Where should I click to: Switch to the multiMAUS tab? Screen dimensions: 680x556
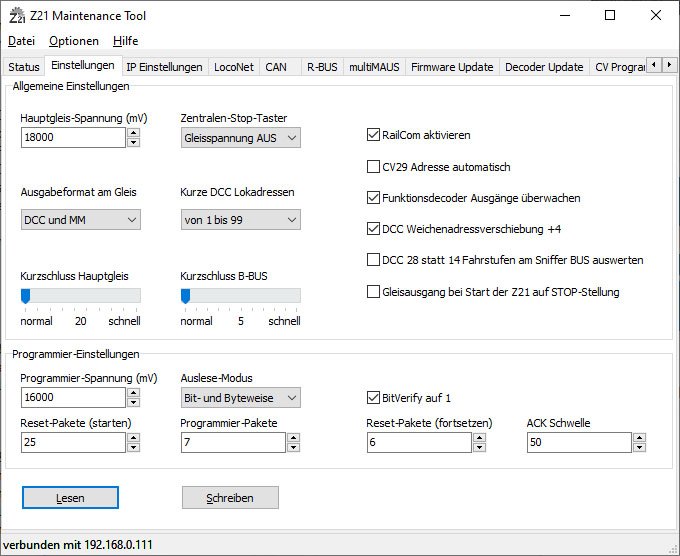374,67
